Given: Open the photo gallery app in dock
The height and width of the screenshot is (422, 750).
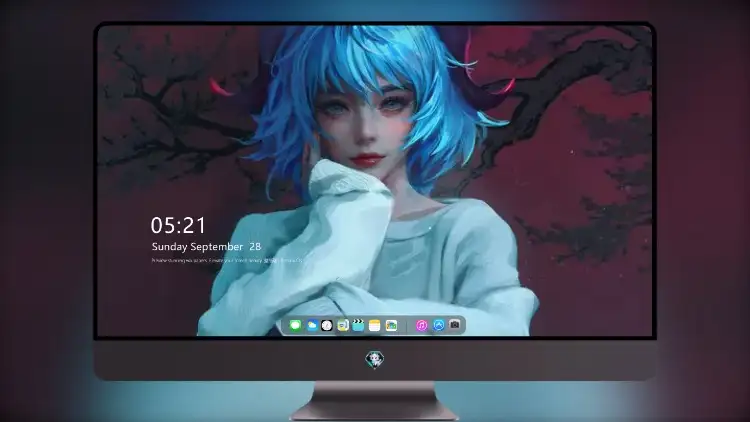Looking at the screenshot, I should pos(391,326).
